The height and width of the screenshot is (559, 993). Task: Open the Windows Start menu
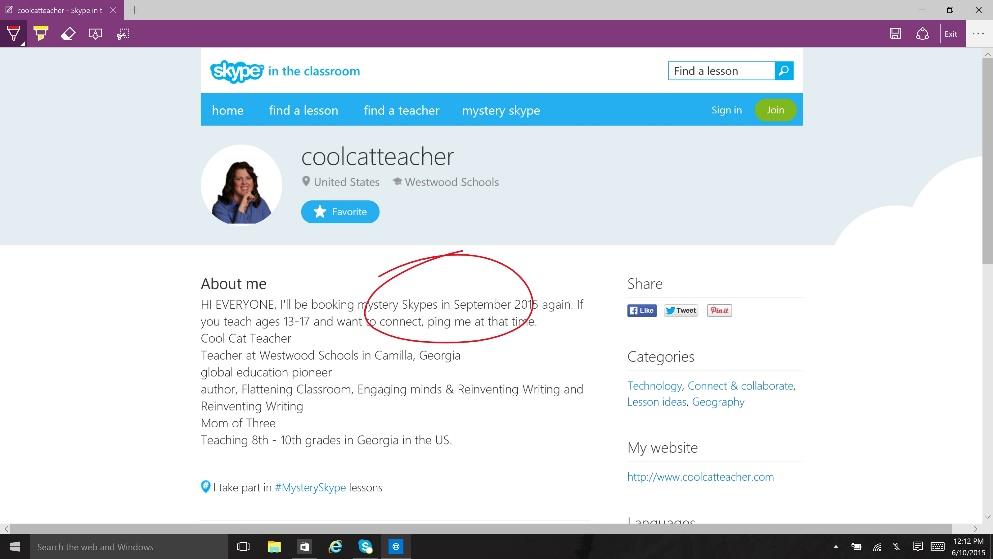(x=15, y=546)
